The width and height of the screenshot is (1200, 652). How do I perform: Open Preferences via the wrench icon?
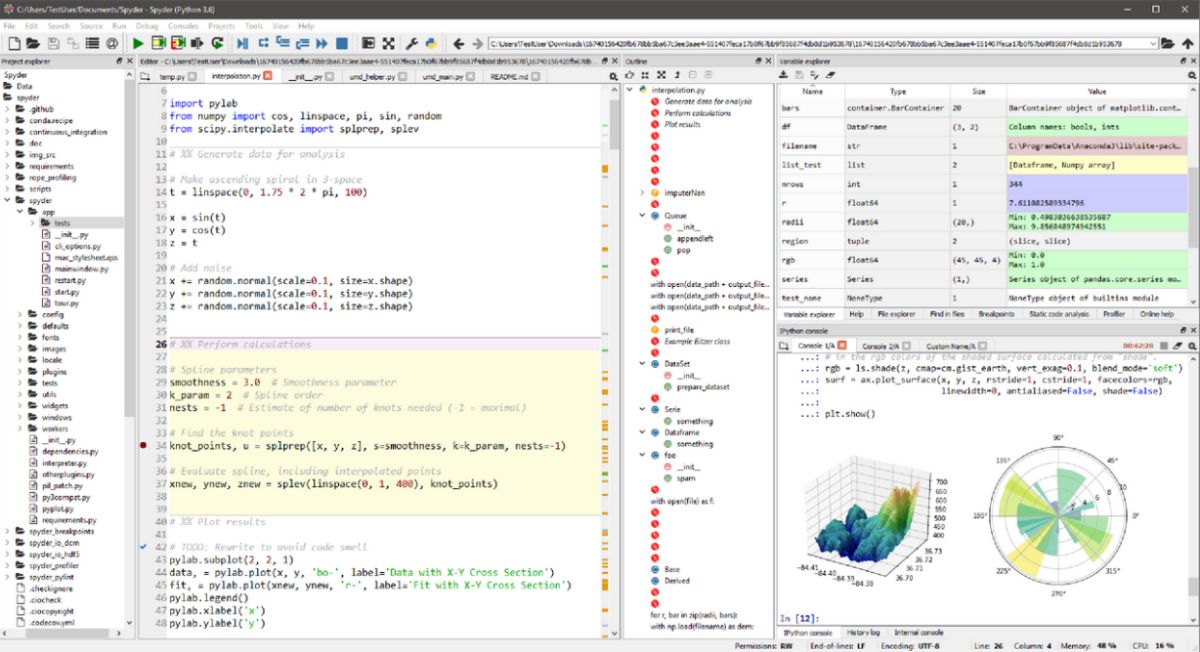411,43
